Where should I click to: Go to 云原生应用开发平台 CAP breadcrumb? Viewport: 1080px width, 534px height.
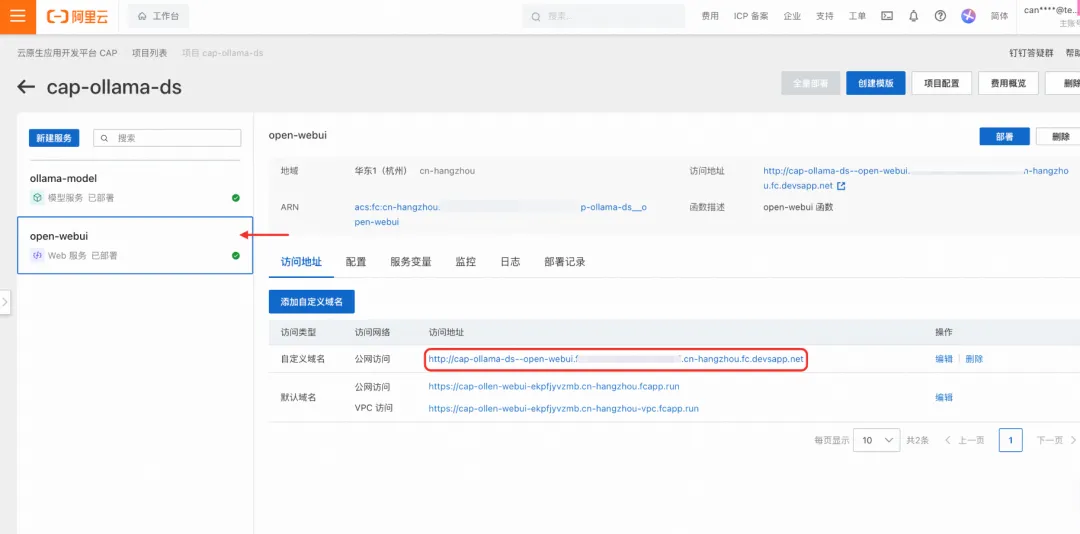point(68,53)
